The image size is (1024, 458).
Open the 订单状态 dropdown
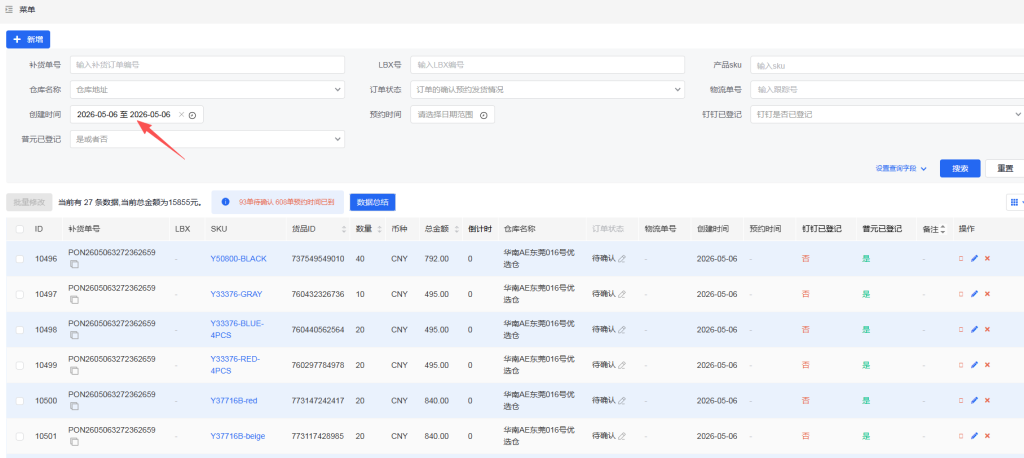(547, 90)
